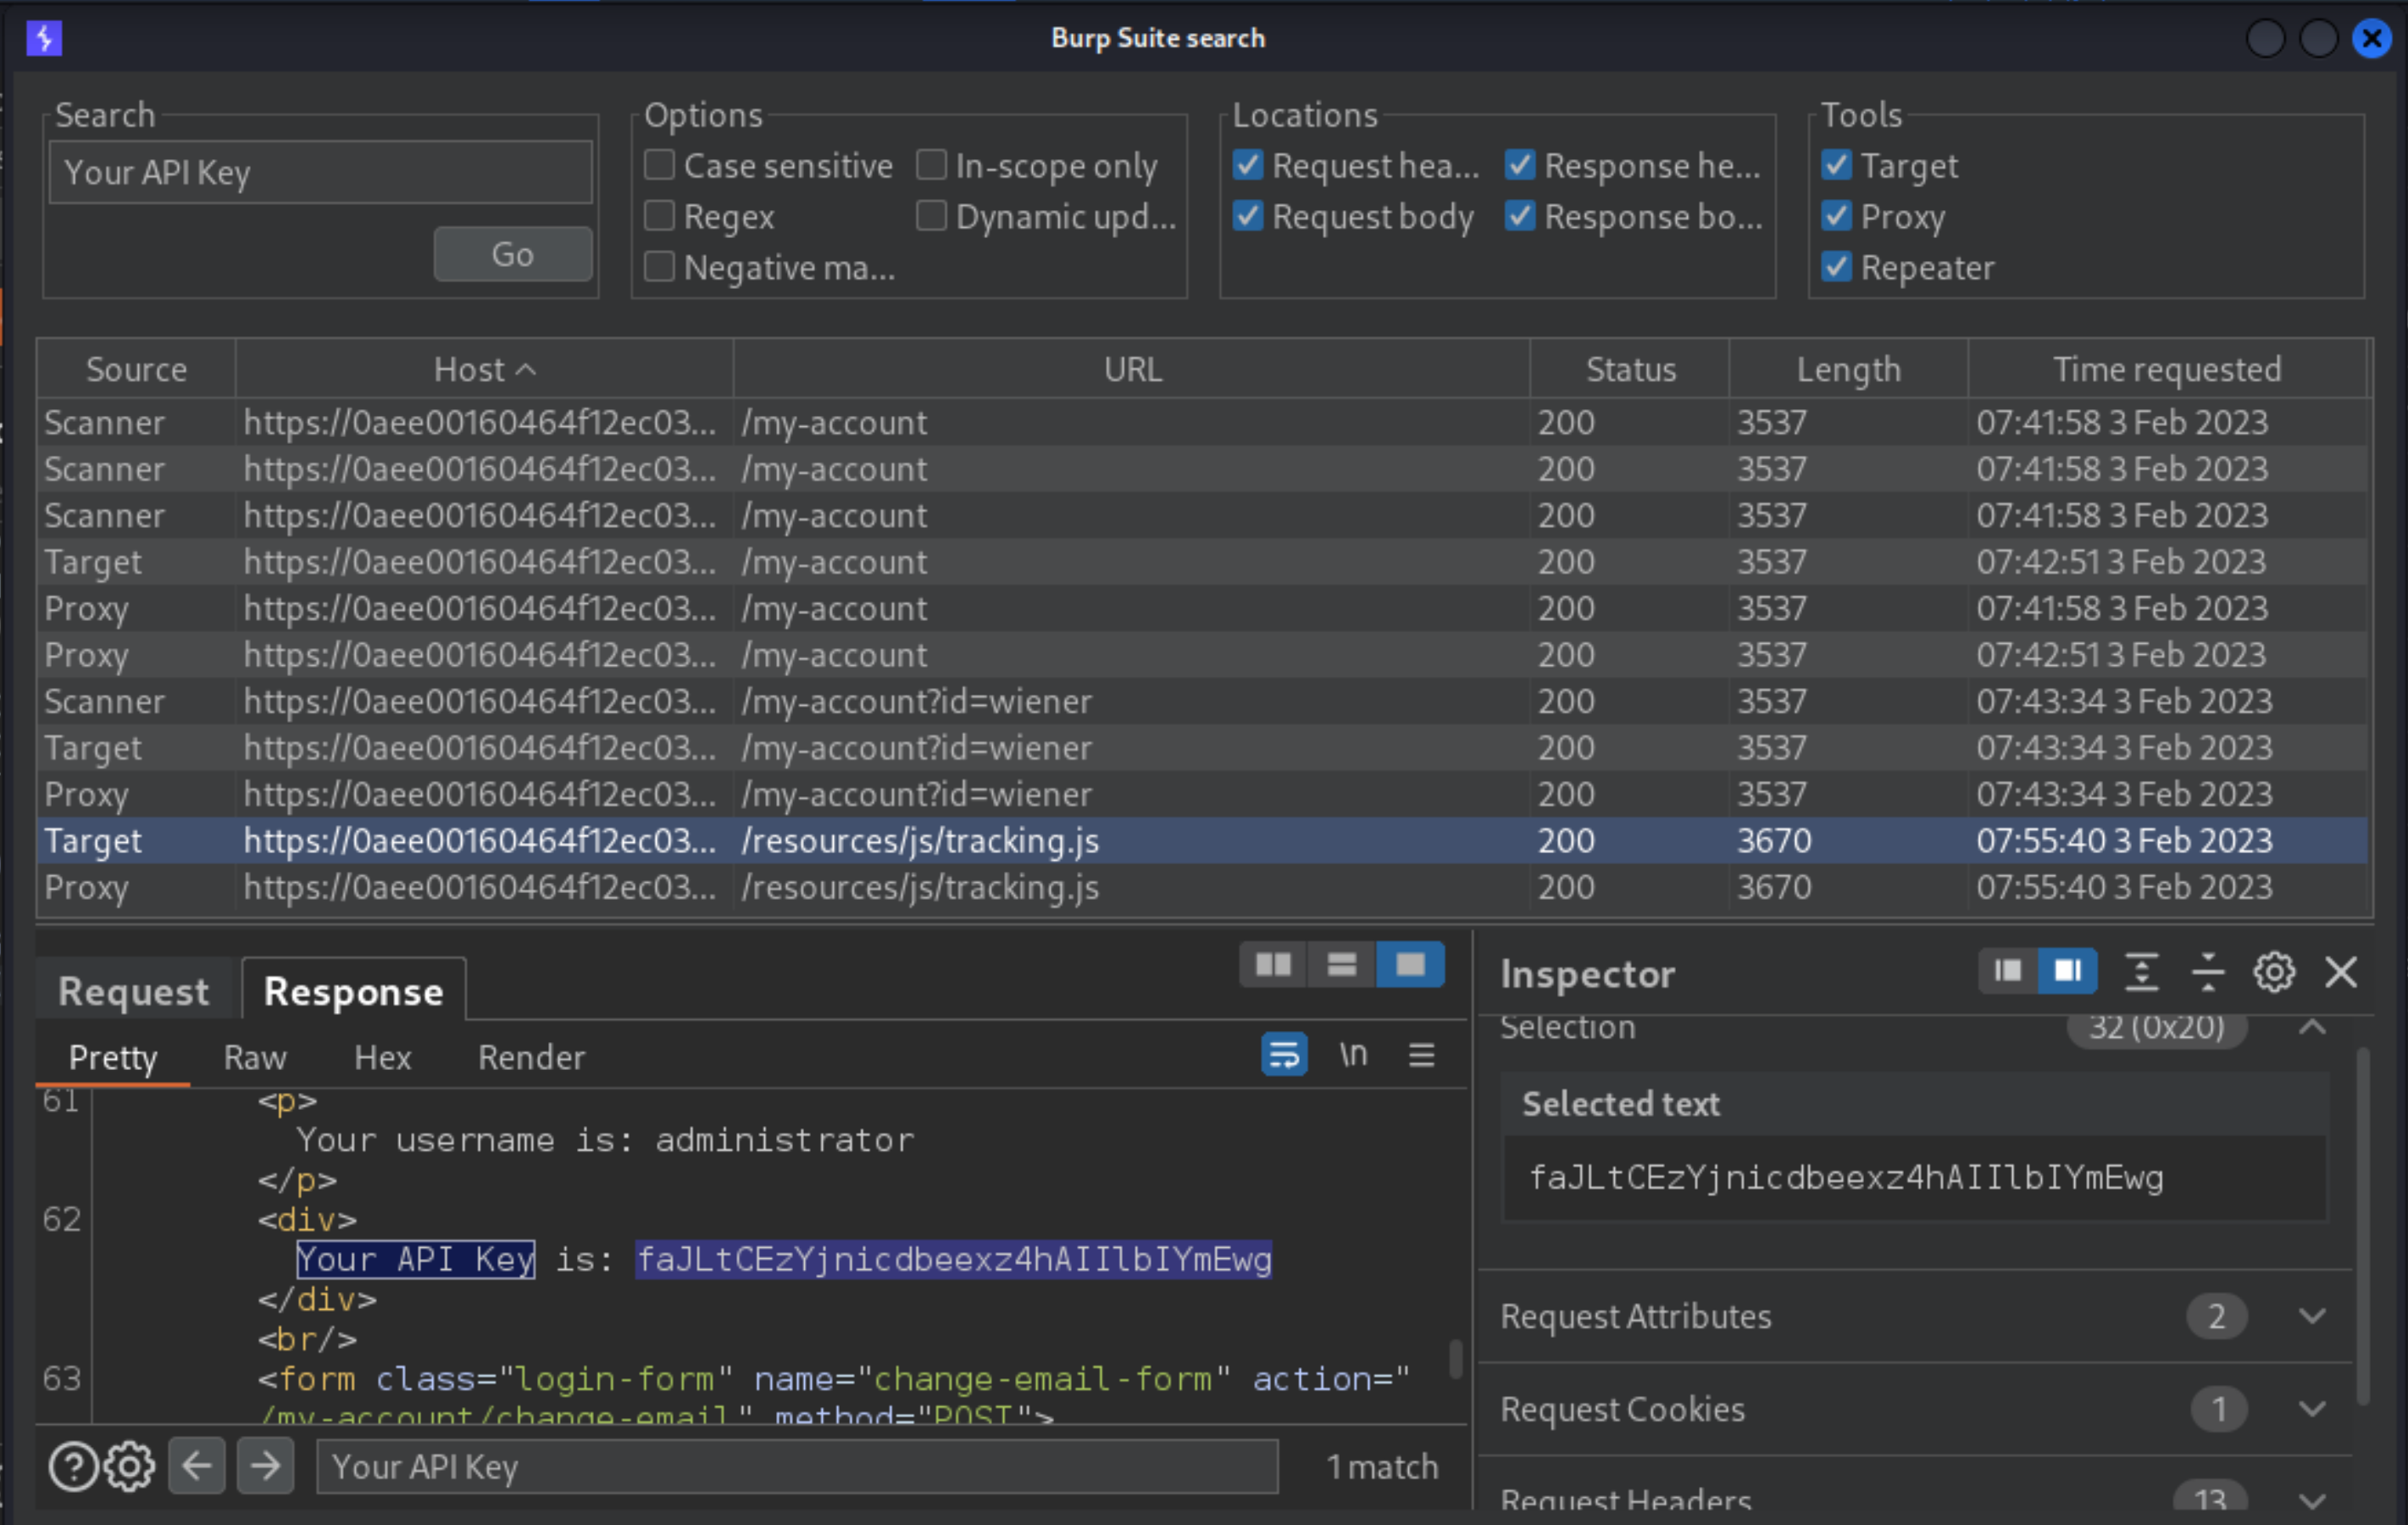Expand Request Cookies section
The image size is (2408, 1525).
[2312, 1409]
